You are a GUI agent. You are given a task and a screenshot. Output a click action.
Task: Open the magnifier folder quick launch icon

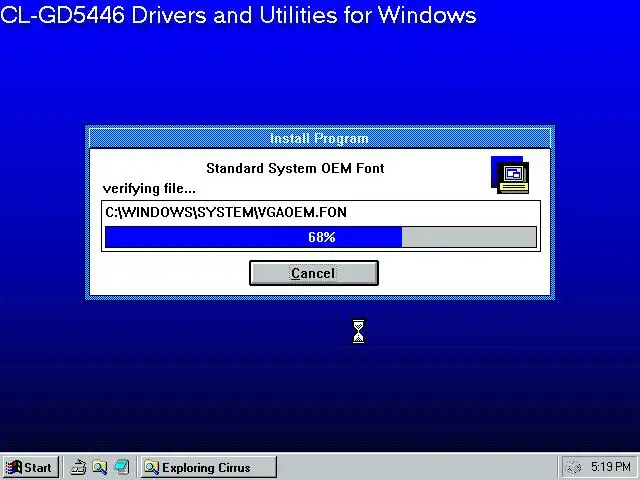(x=100, y=467)
